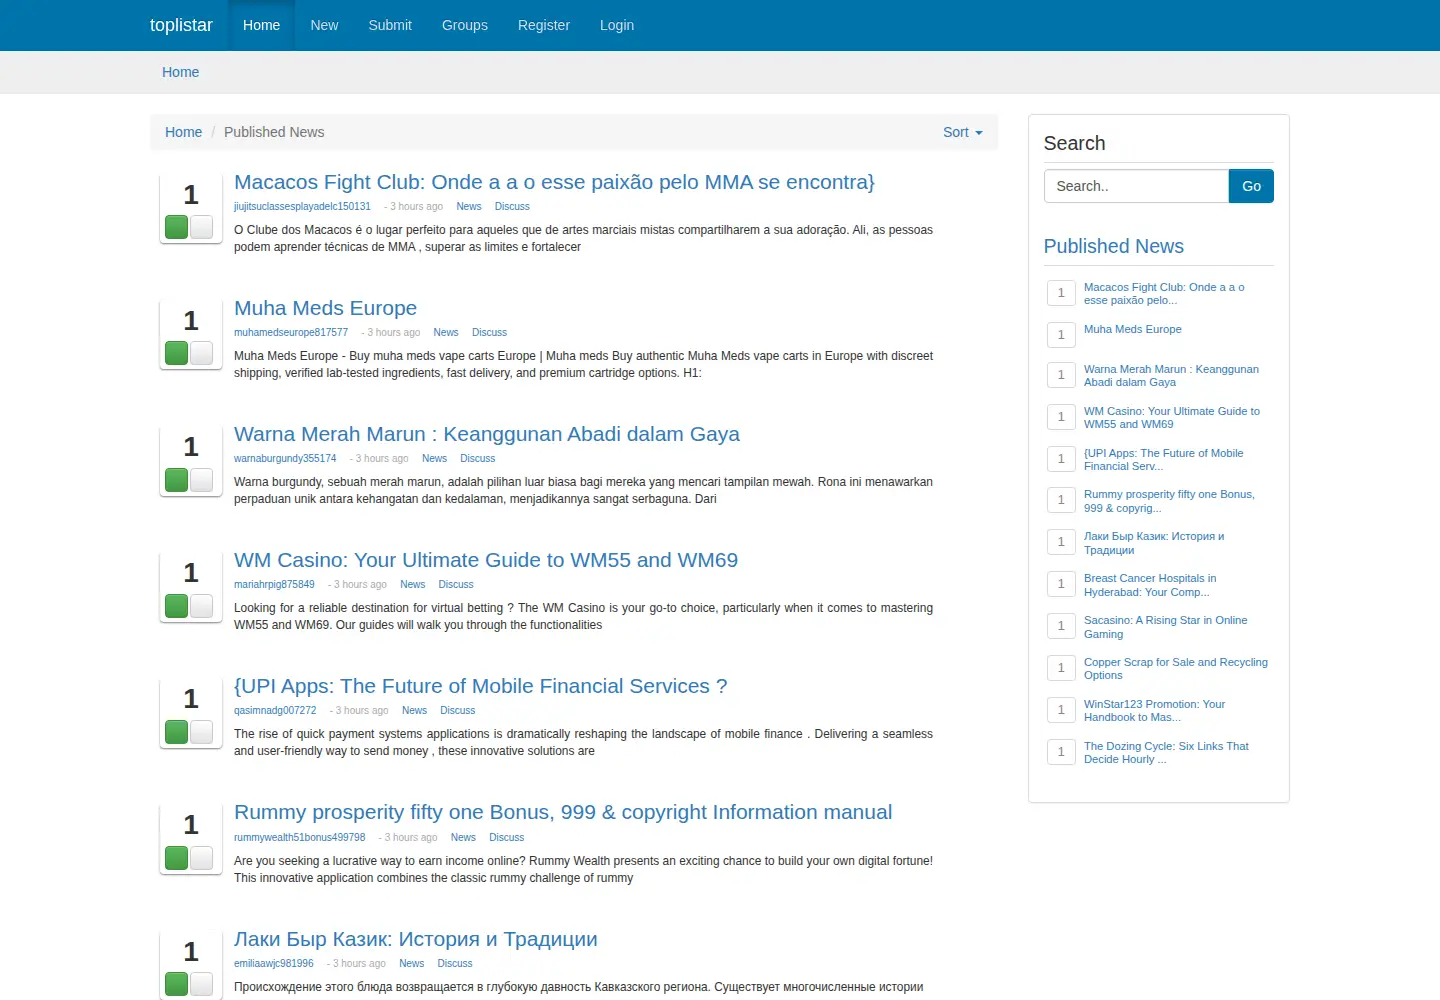The width and height of the screenshot is (1440, 1000).
Task: Open sidebar link Breast Cancer Hospitals in Hyderabad
Action: point(1150,585)
